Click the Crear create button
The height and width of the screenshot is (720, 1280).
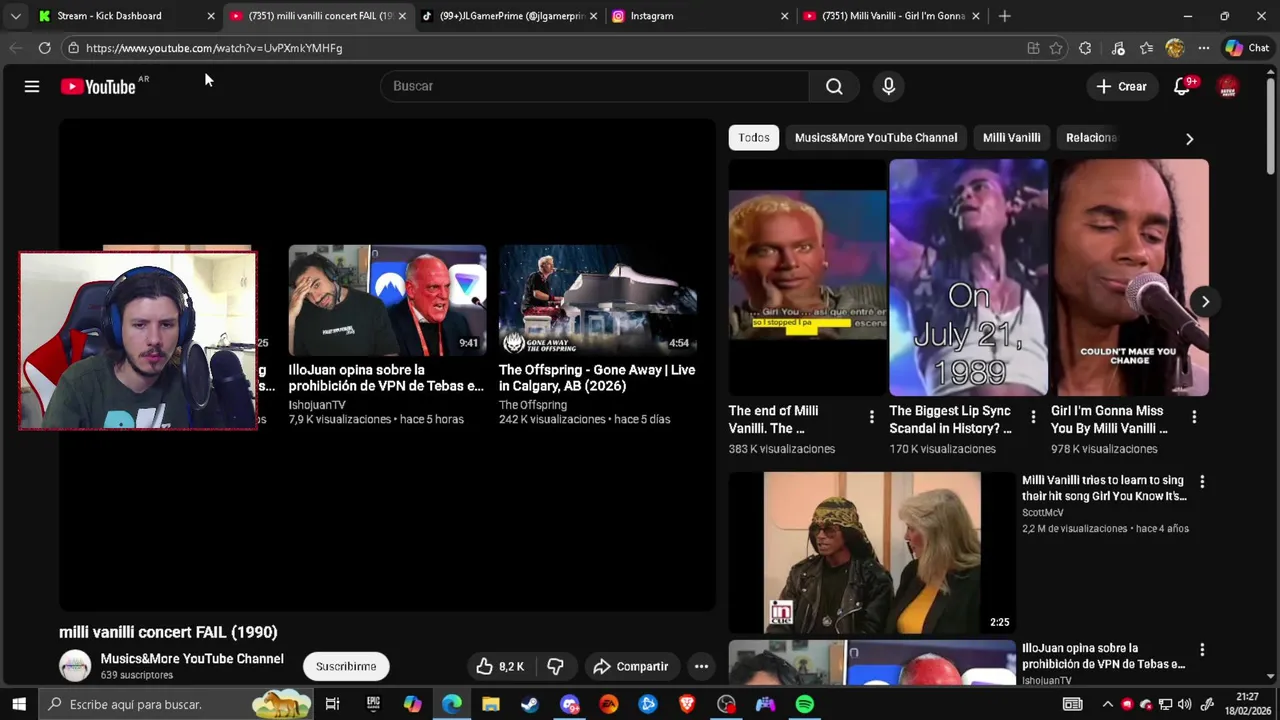coord(1121,87)
